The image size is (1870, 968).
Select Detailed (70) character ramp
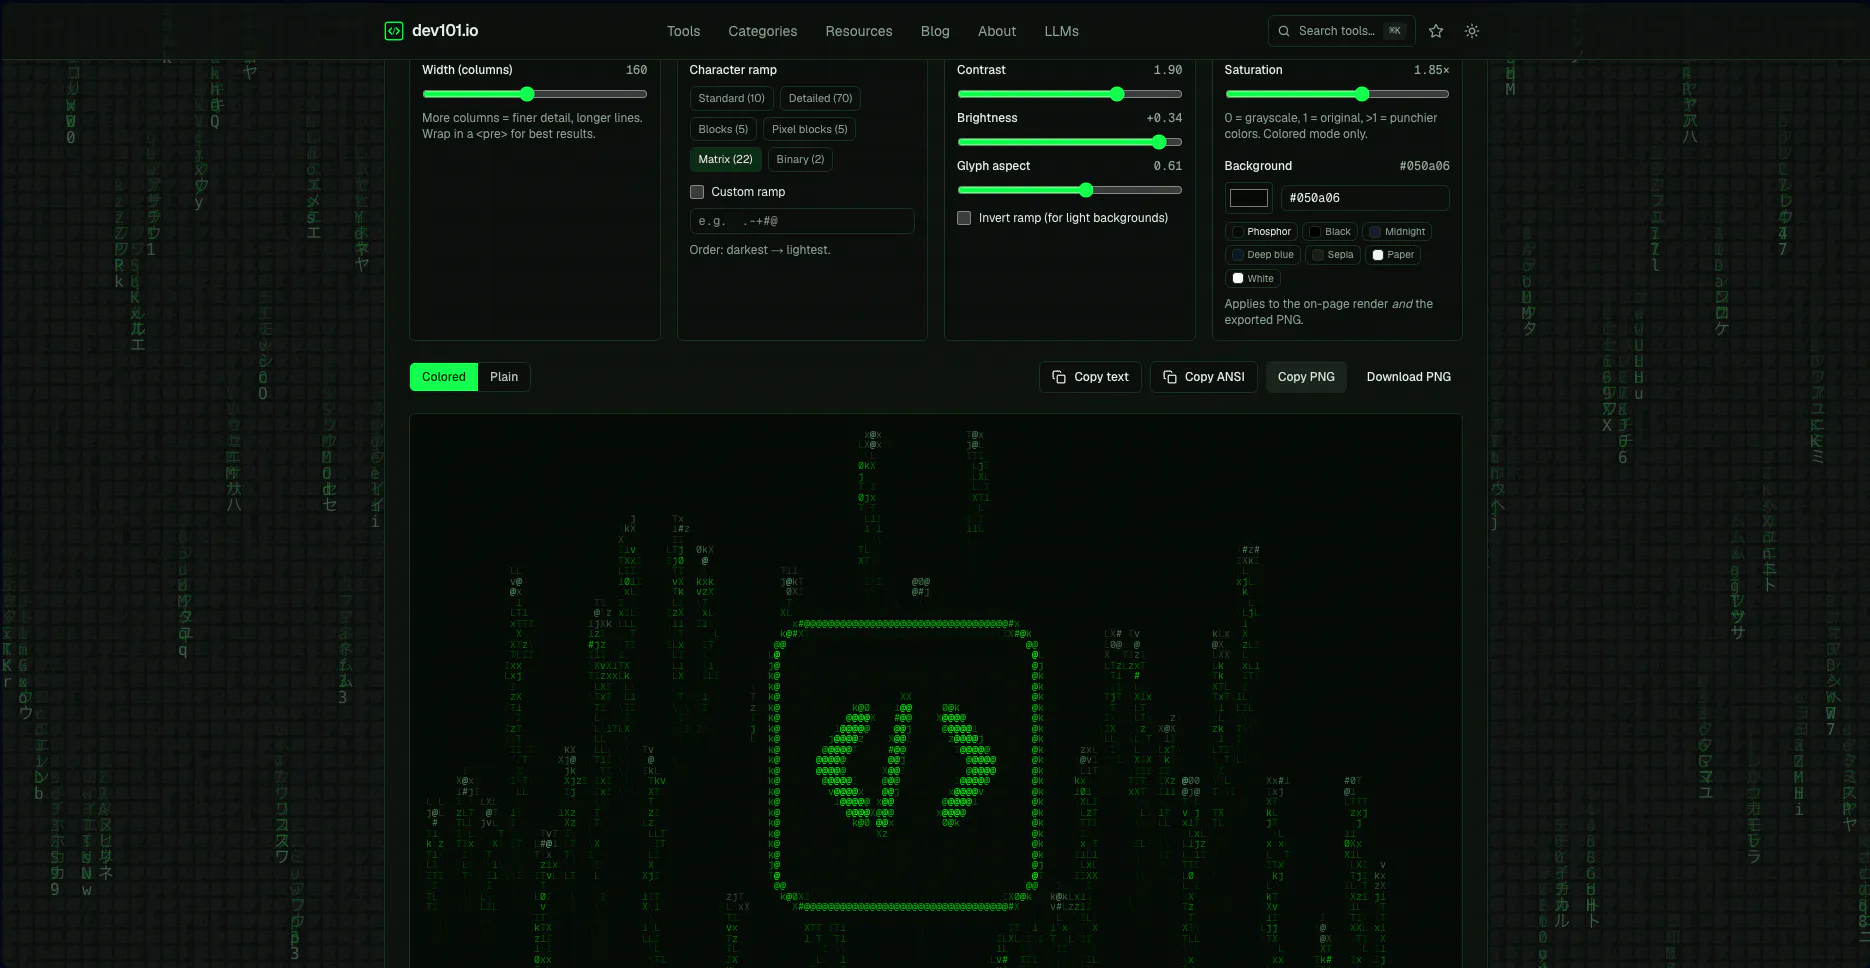coord(820,98)
